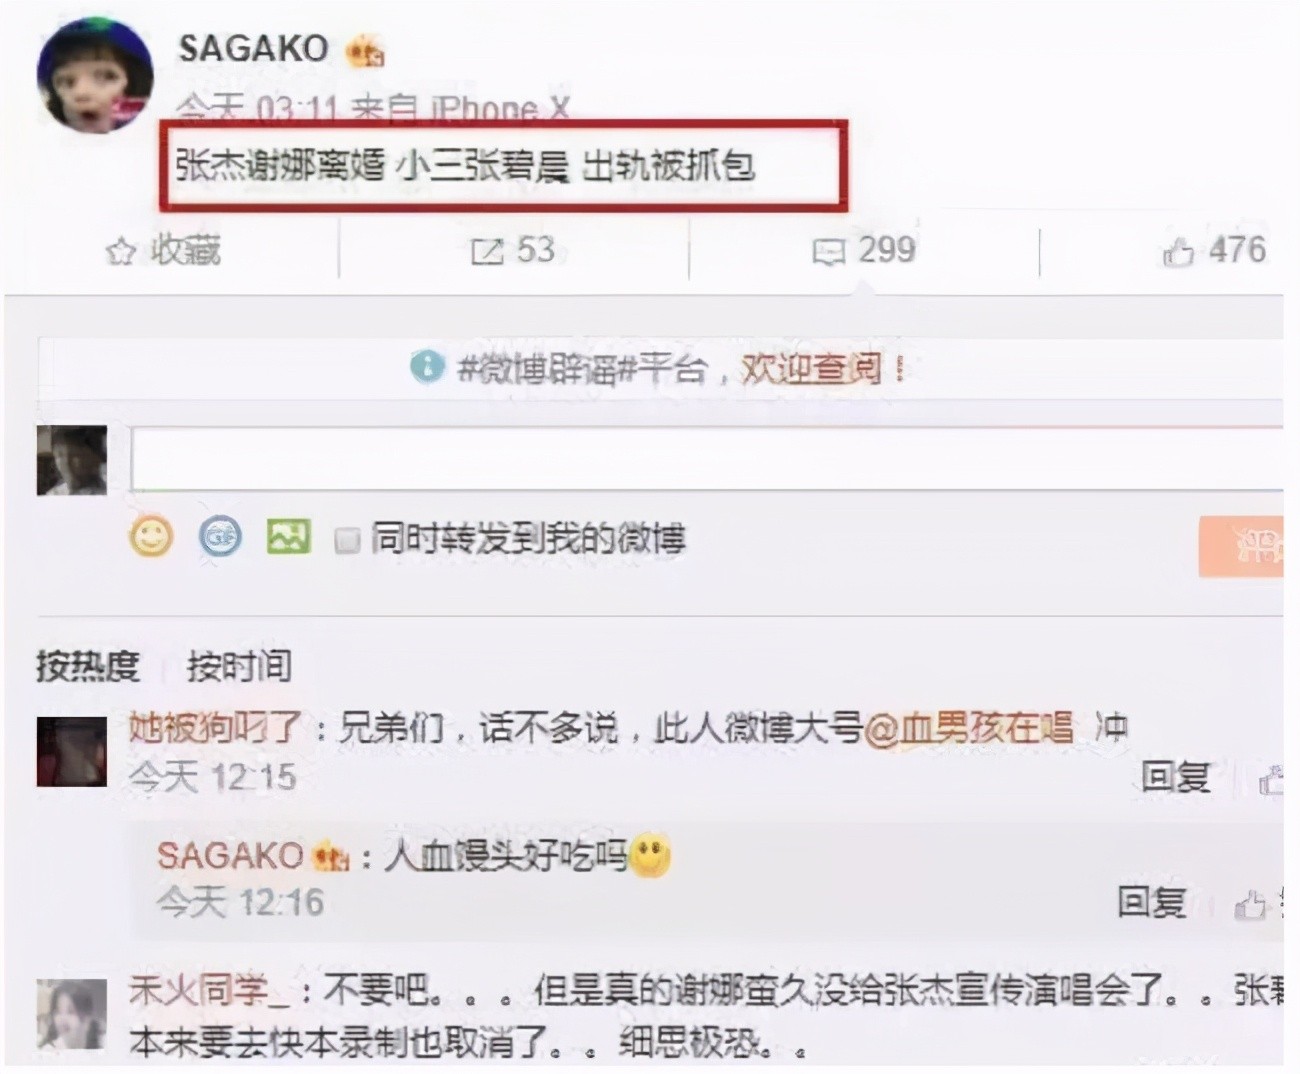The image size is (1300, 1074).
Task: Open the @血男孩在唱 mention link
Action: tap(968, 728)
